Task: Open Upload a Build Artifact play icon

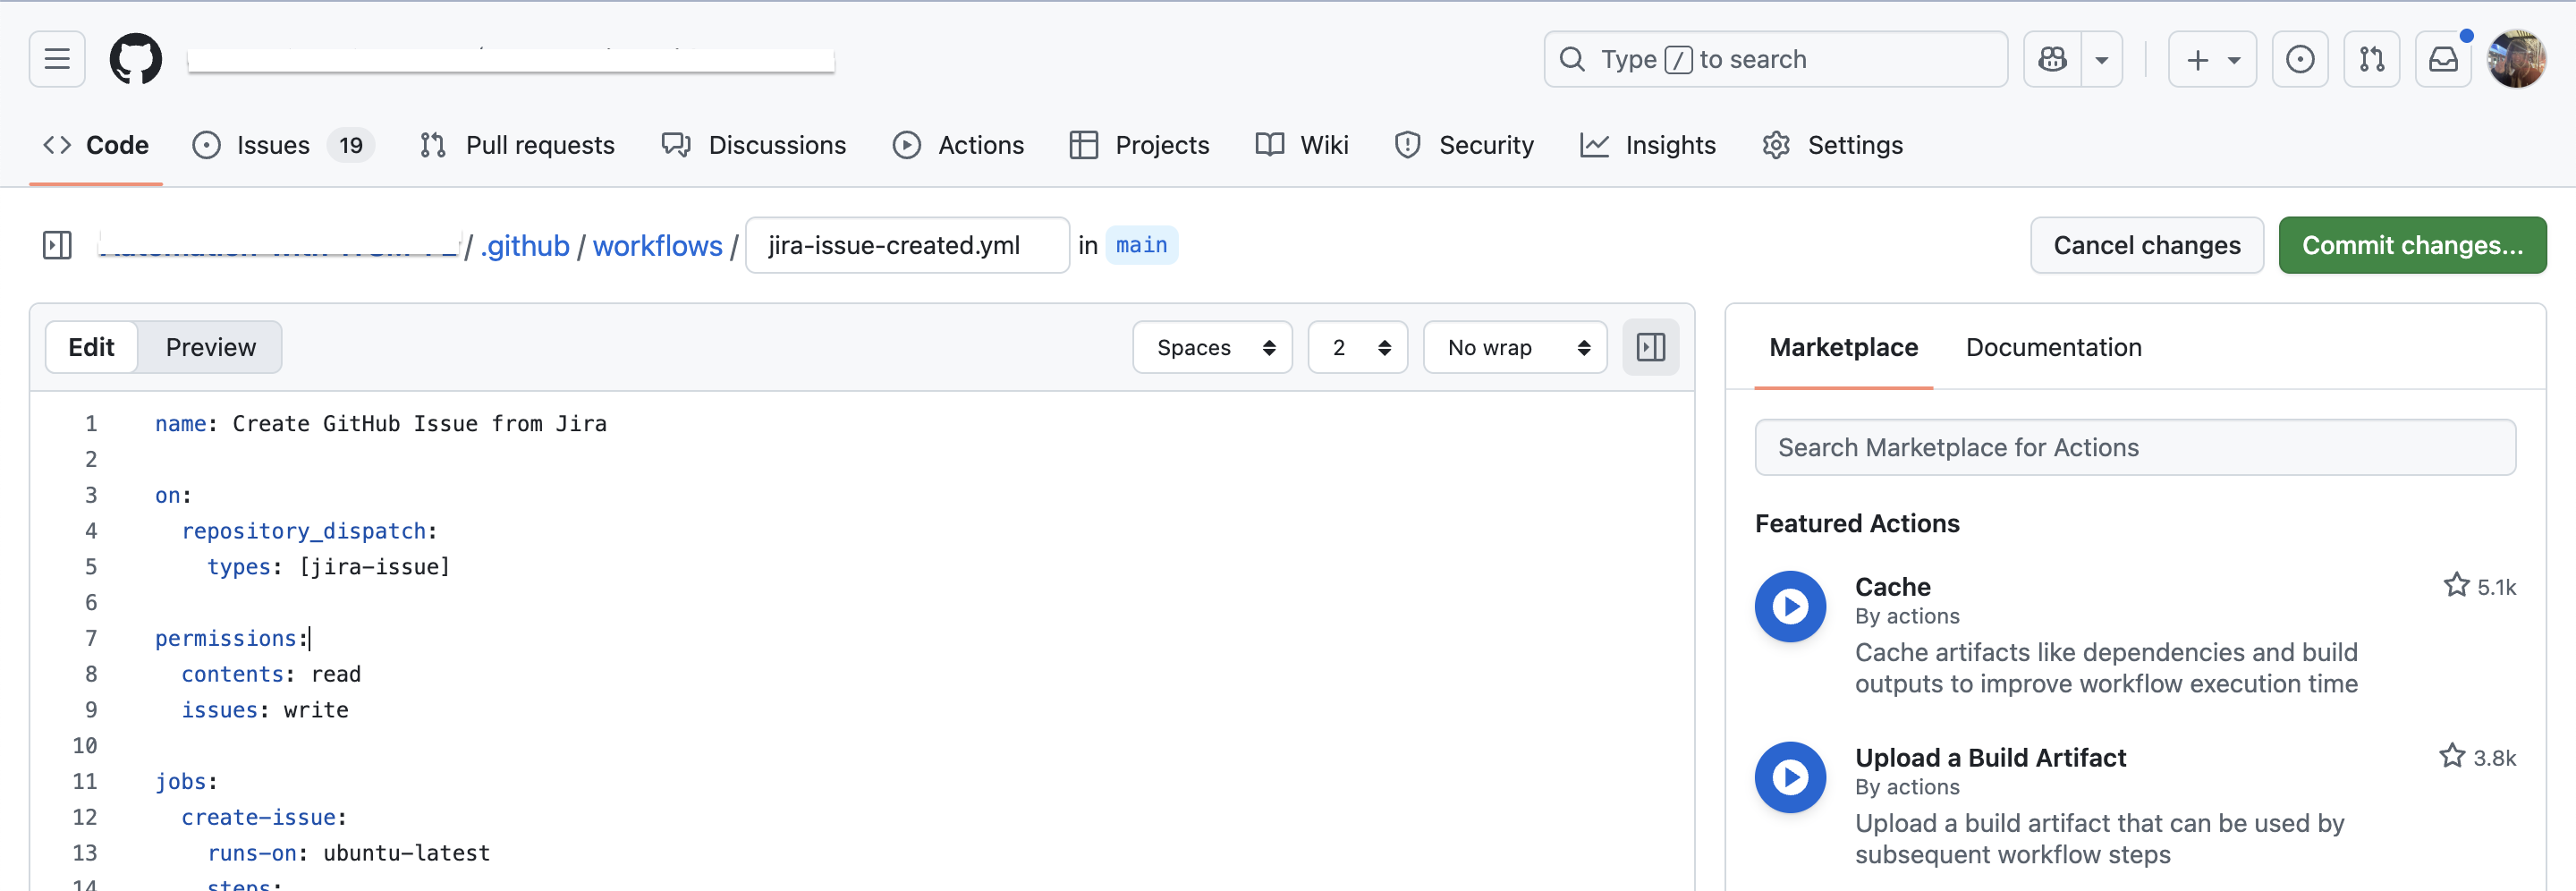Action: point(1790,777)
